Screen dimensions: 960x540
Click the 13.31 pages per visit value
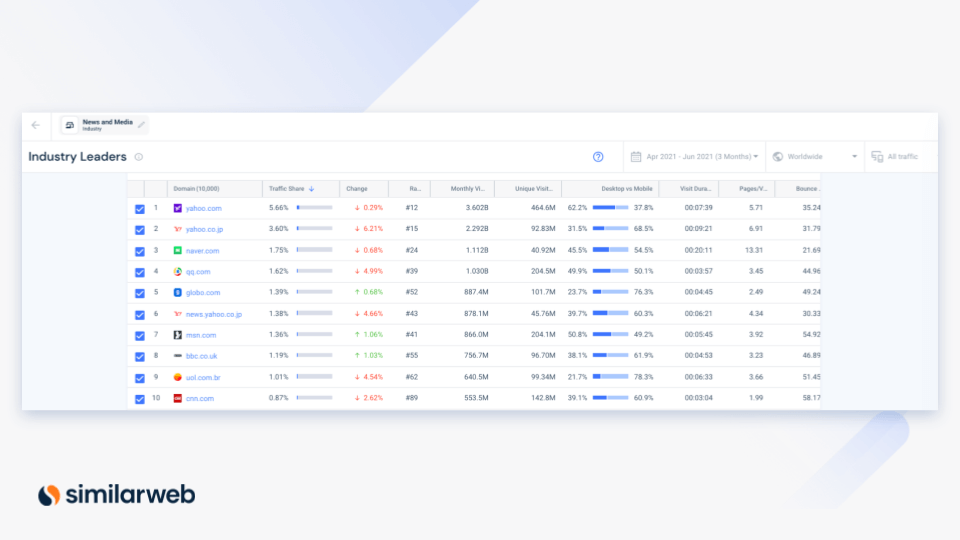(754, 250)
